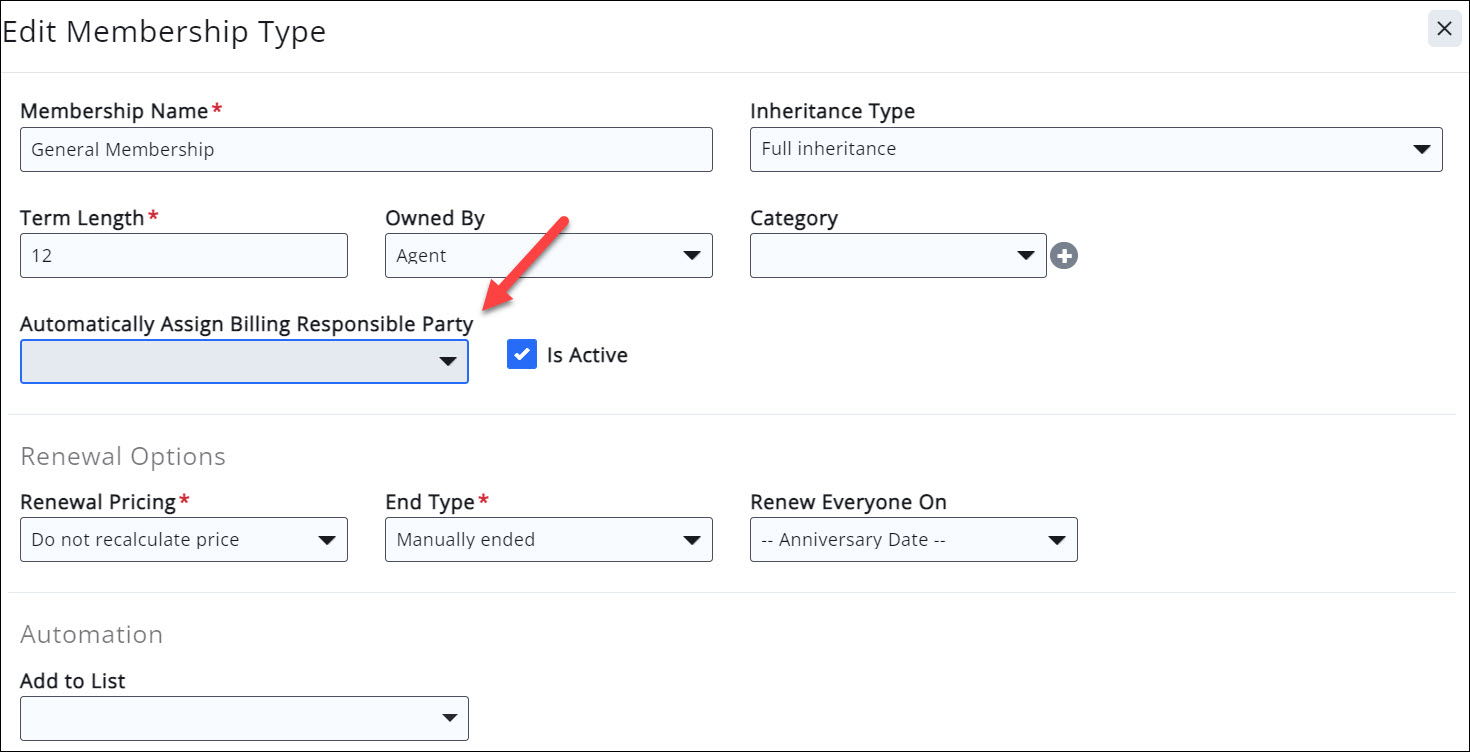Click the 'Is Active' label text
This screenshot has height=752, width=1470.
(x=587, y=355)
